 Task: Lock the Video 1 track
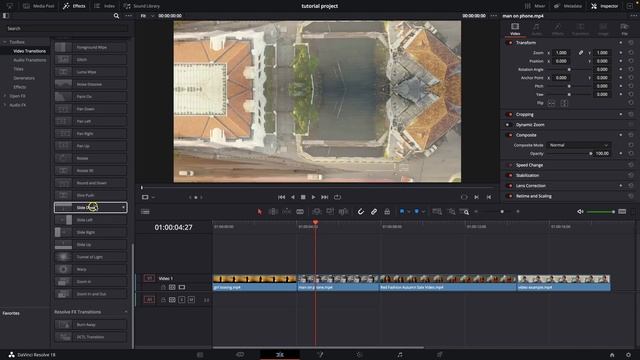coord(163,287)
